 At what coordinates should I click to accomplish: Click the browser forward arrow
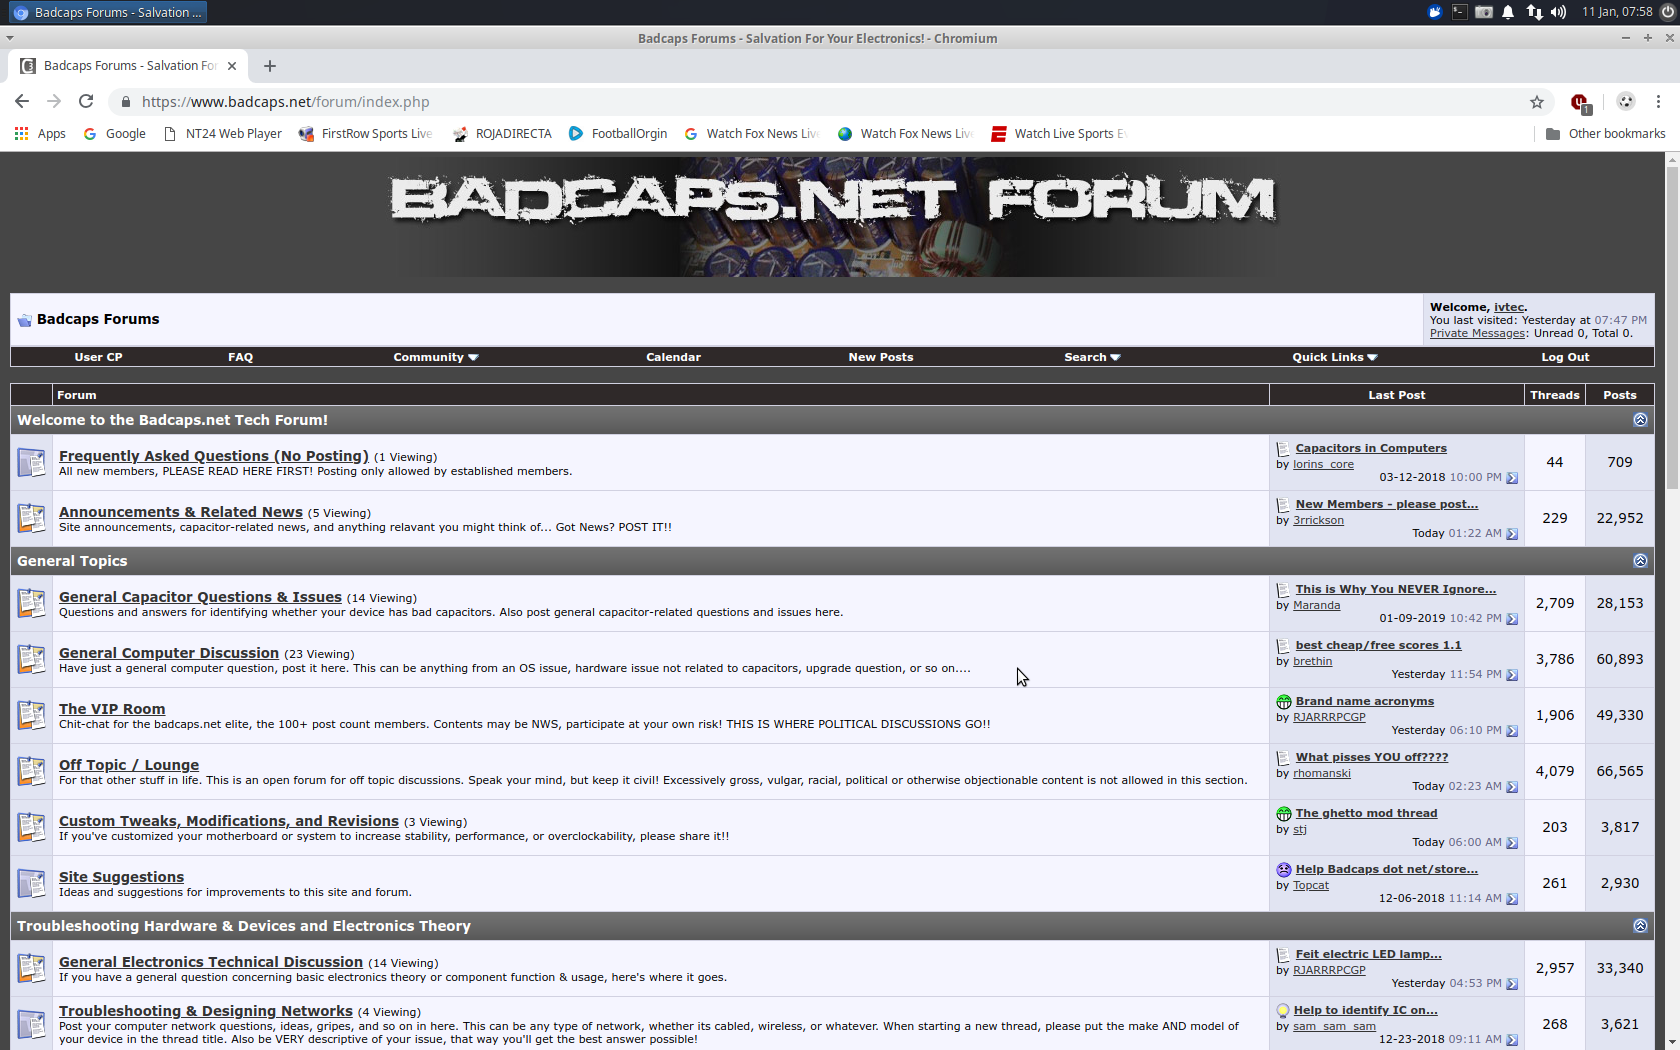tap(54, 101)
